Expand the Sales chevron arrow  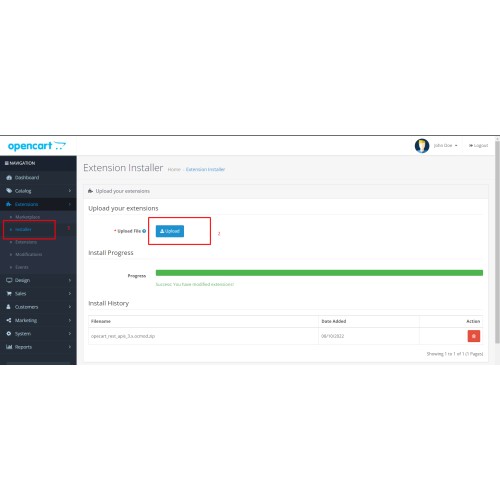tap(70, 293)
